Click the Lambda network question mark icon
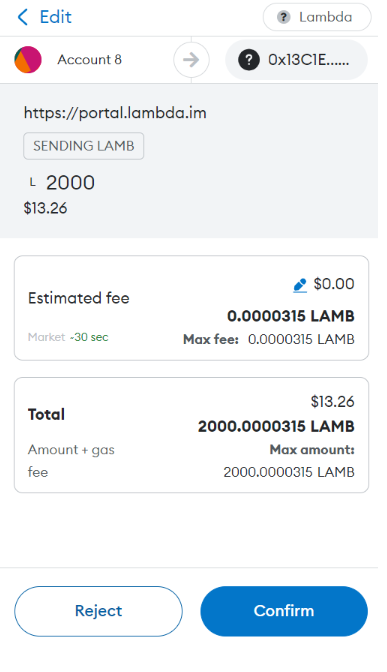387x672 pixels. pyautogui.click(x=283, y=17)
